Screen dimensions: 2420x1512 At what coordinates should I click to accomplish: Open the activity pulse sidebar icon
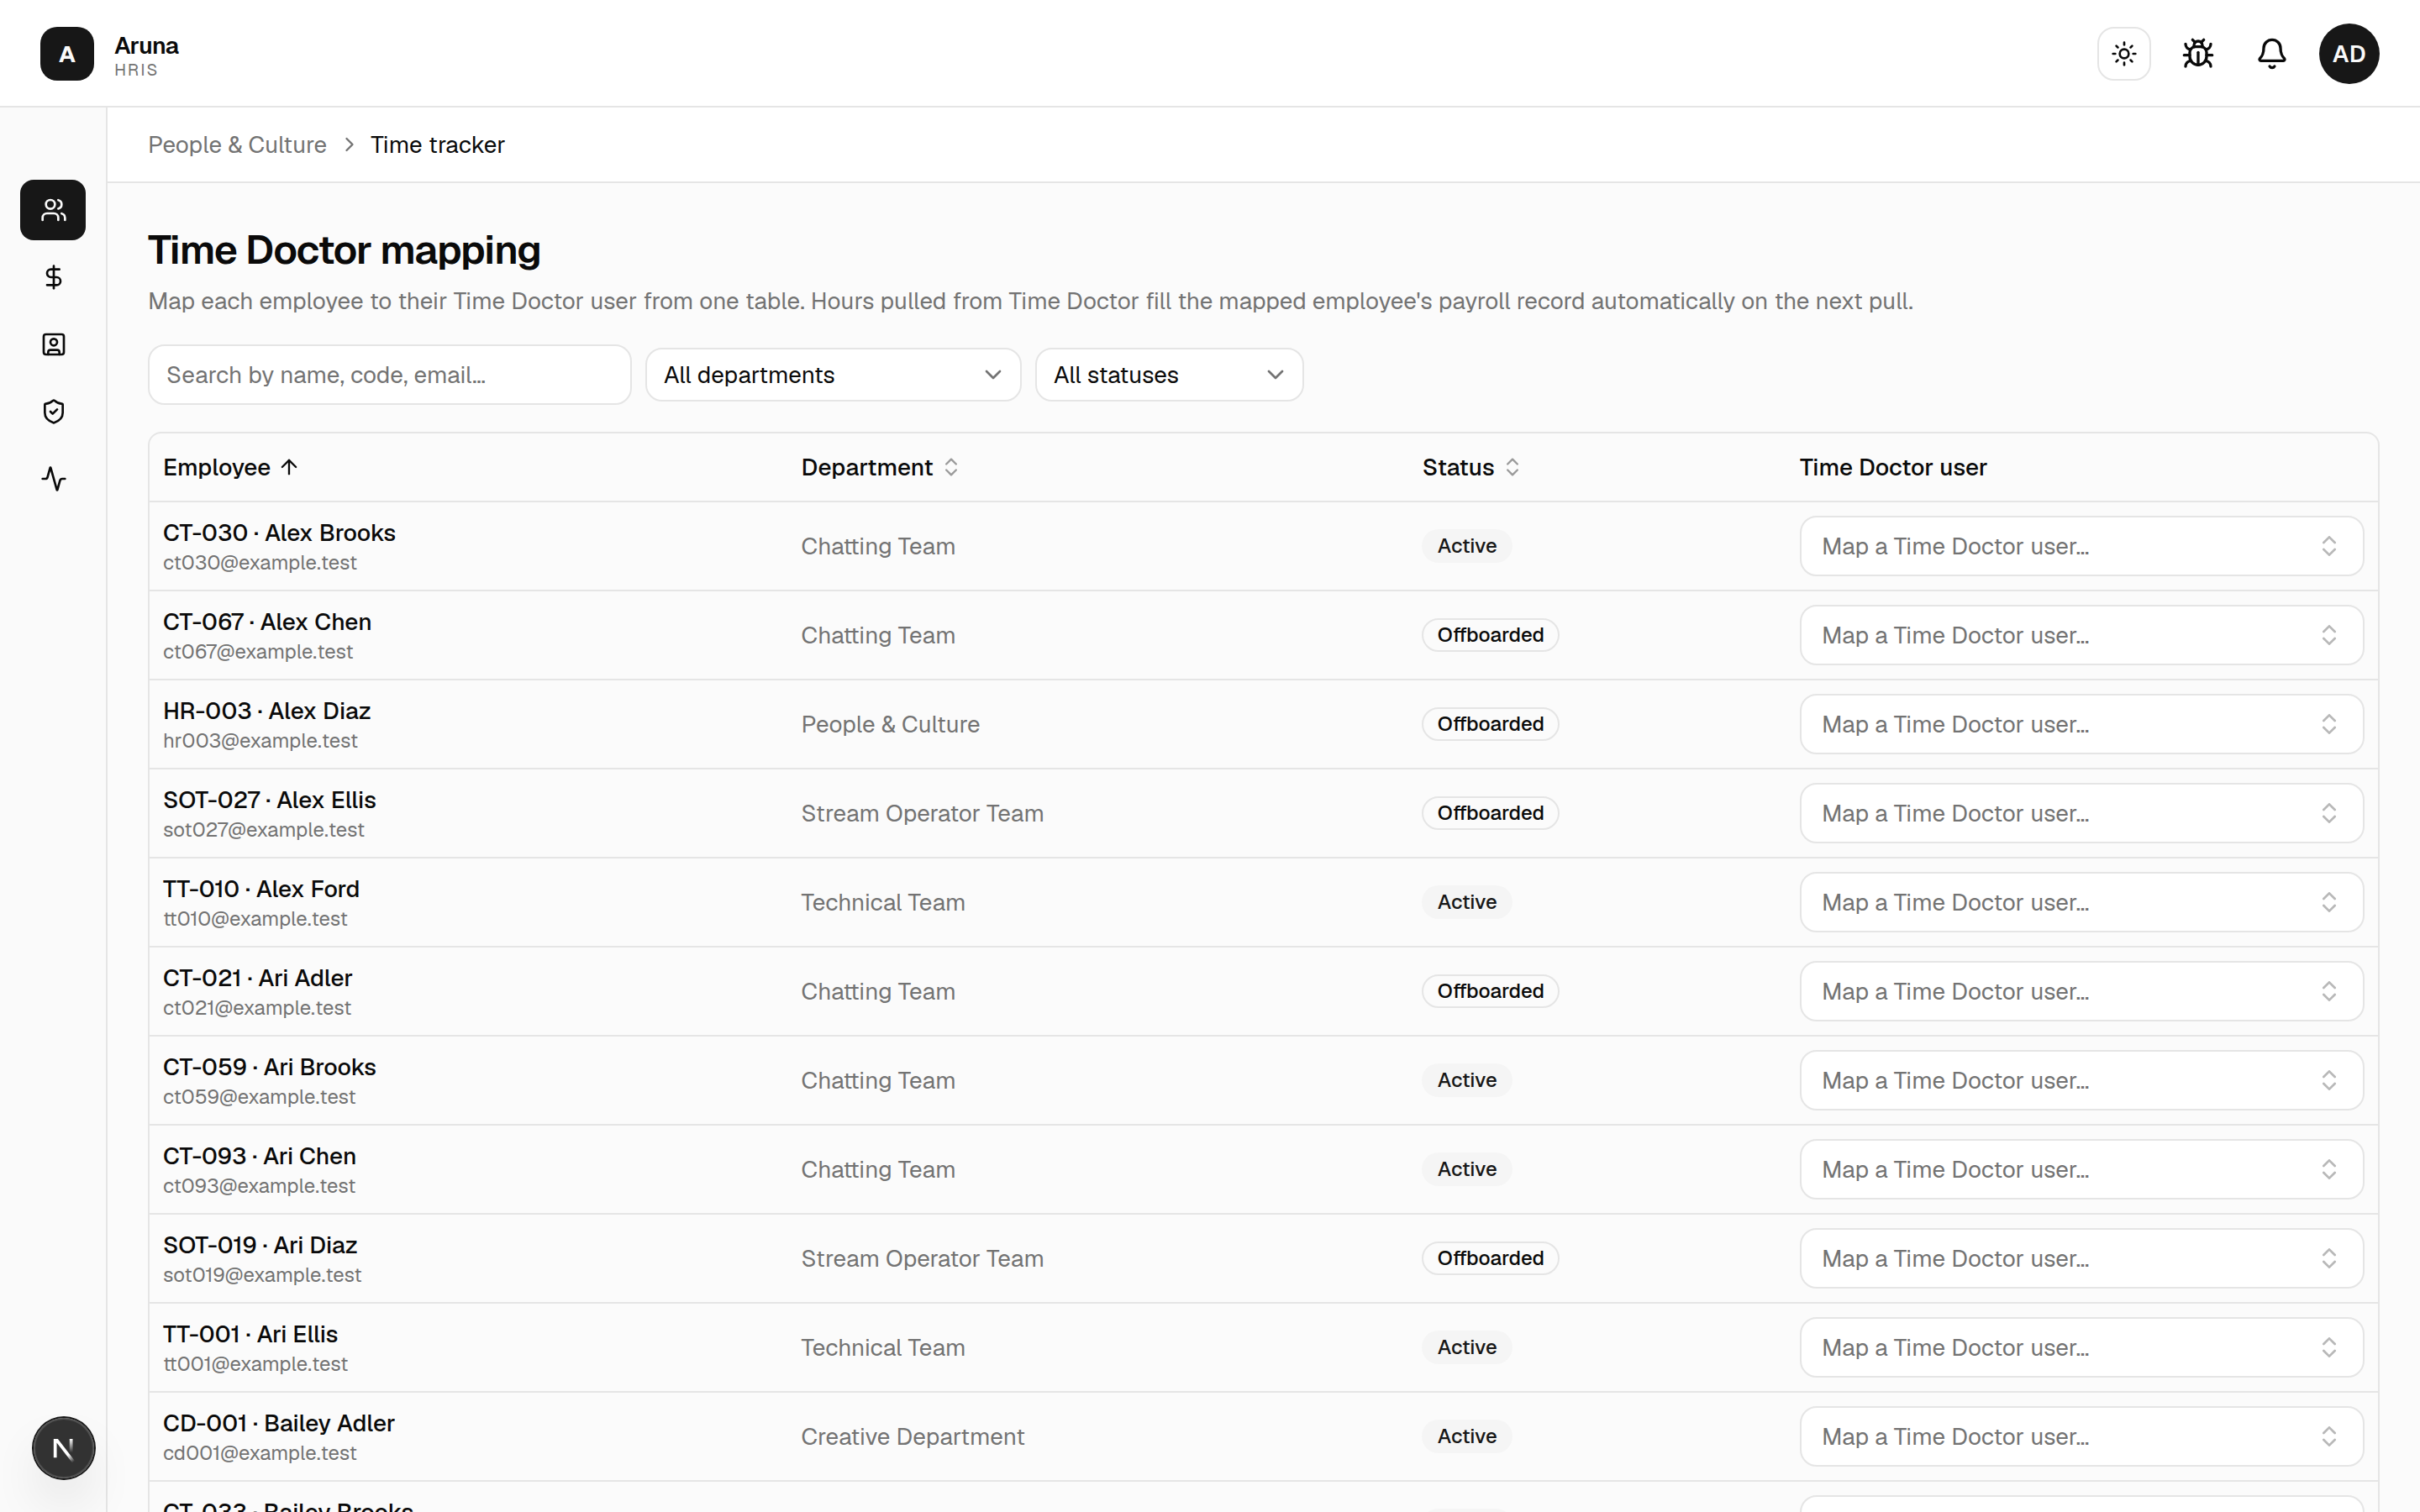pyautogui.click(x=53, y=479)
